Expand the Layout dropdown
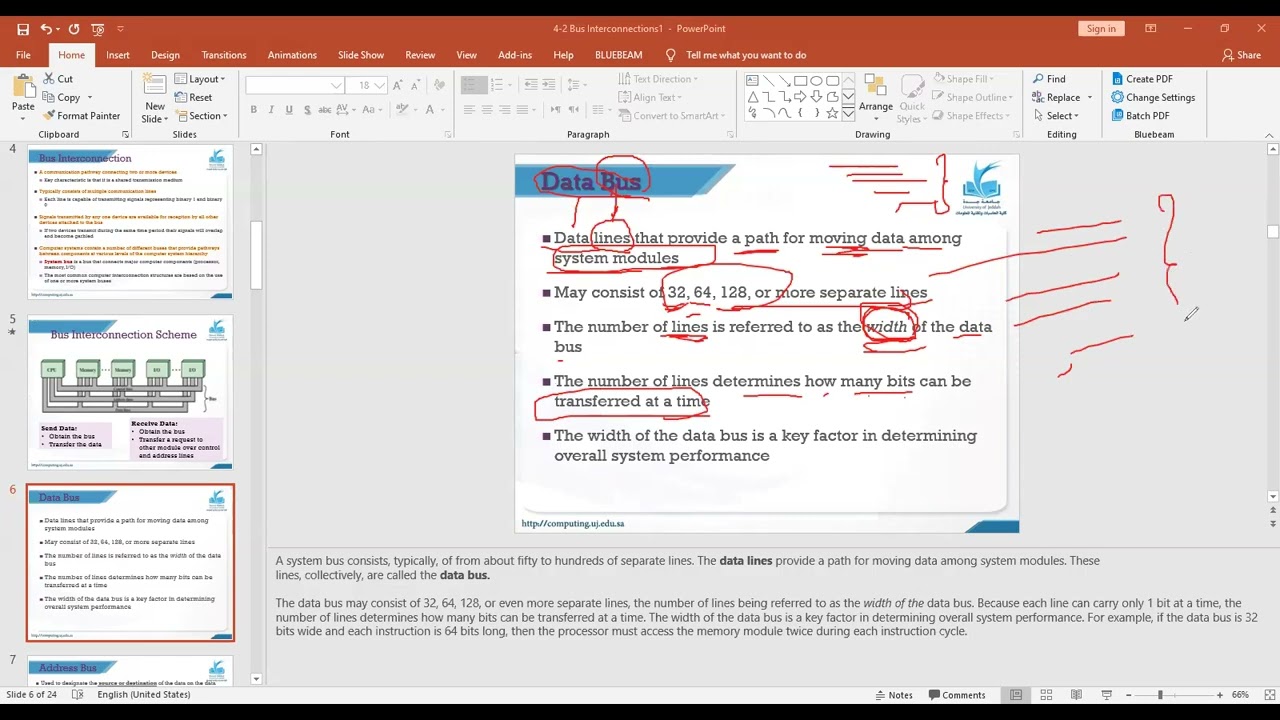This screenshot has height=720, width=1280. (x=200, y=79)
